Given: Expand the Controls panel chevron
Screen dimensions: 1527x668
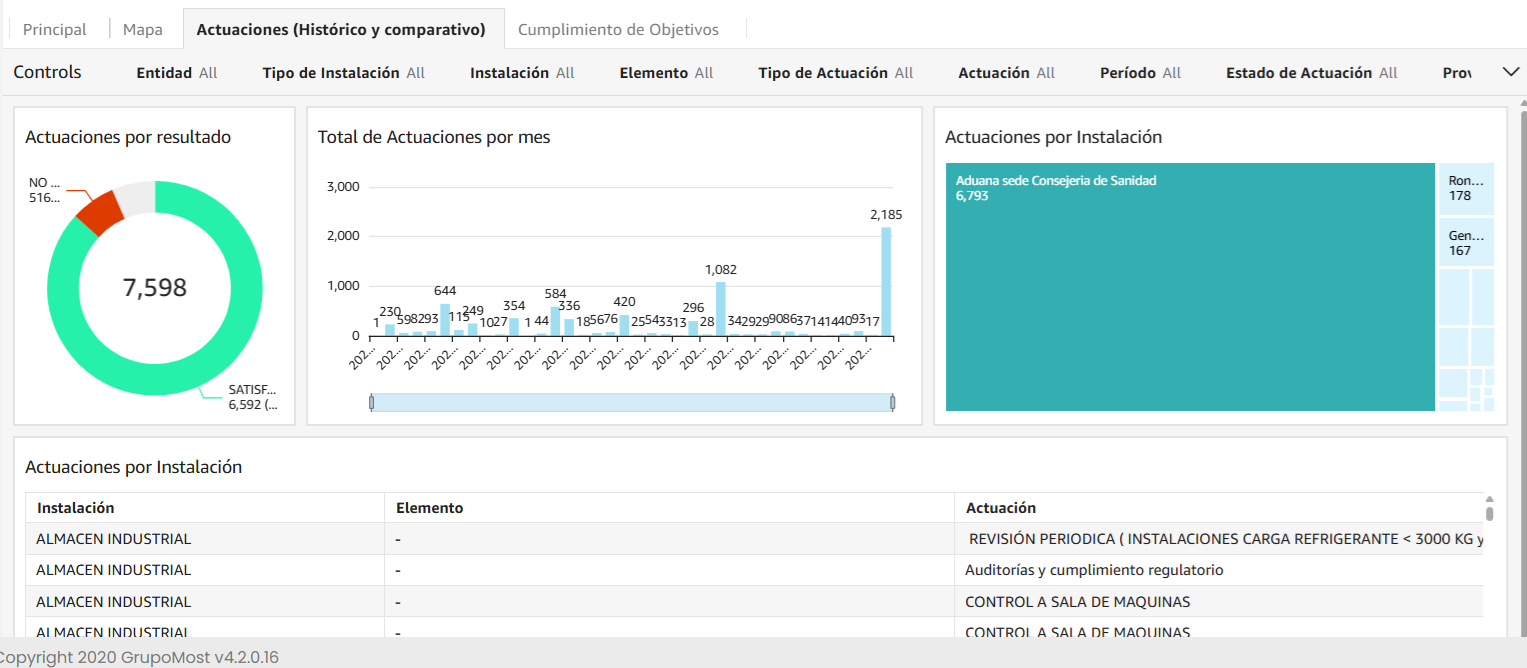Looking at the screenshot, I should (x=1510, y=72).
